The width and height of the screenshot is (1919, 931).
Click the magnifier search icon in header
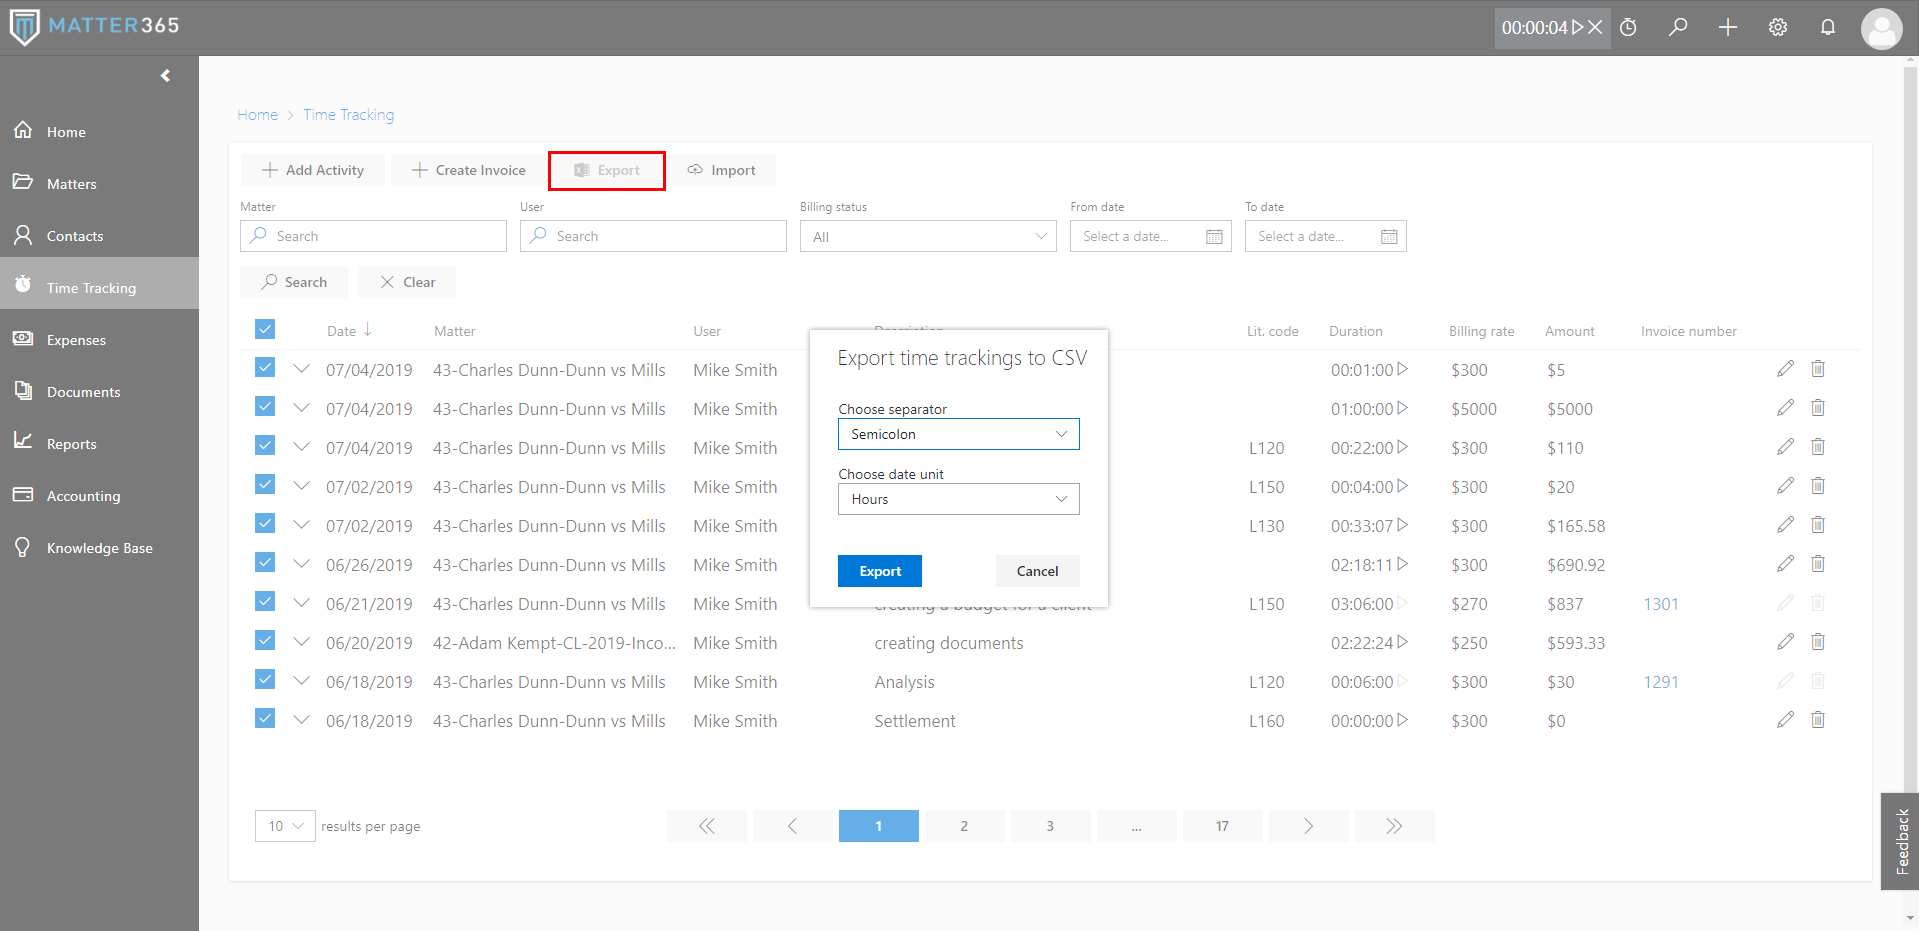click(1678, 27)
